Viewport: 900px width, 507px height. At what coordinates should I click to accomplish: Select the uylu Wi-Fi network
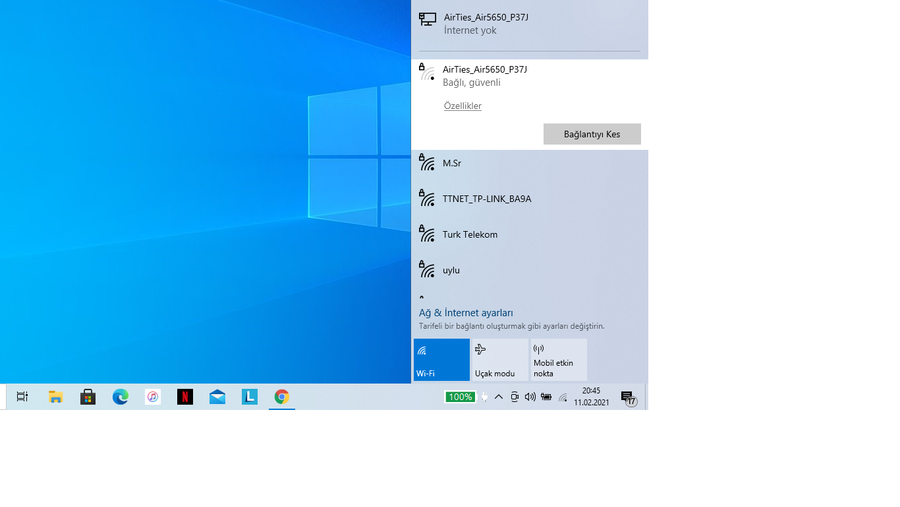[x=529, y=270]
